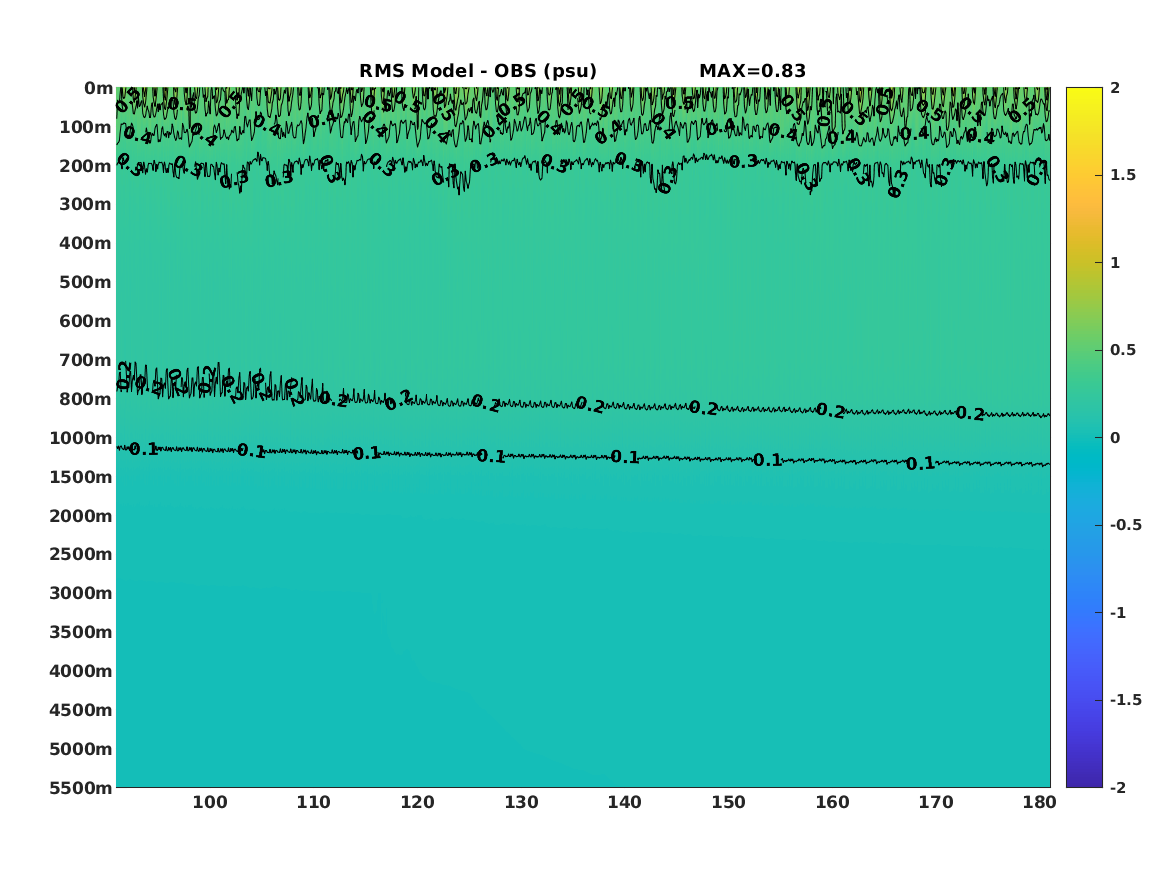The width and height of the screenshot is (1167, 875).
Task: Click the "120" horizontal axis tick label
Action: pos(418,803)
